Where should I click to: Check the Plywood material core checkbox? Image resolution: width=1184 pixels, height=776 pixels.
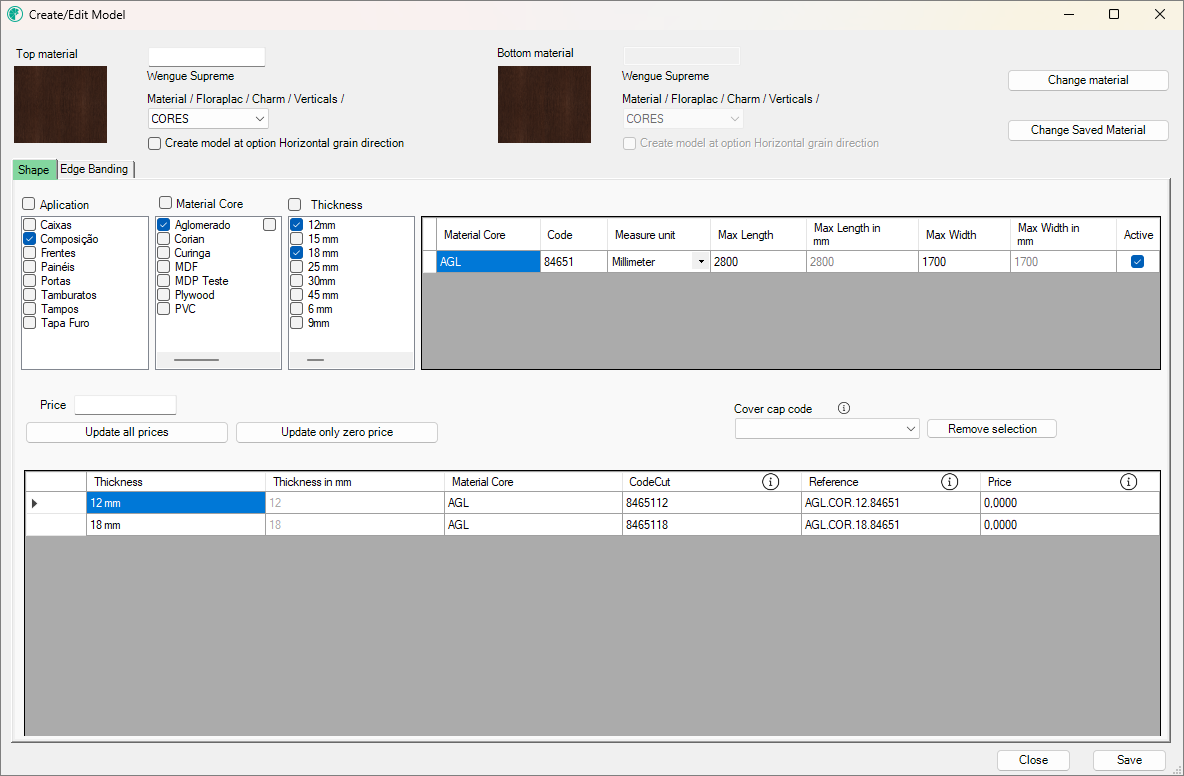(163, 294)
